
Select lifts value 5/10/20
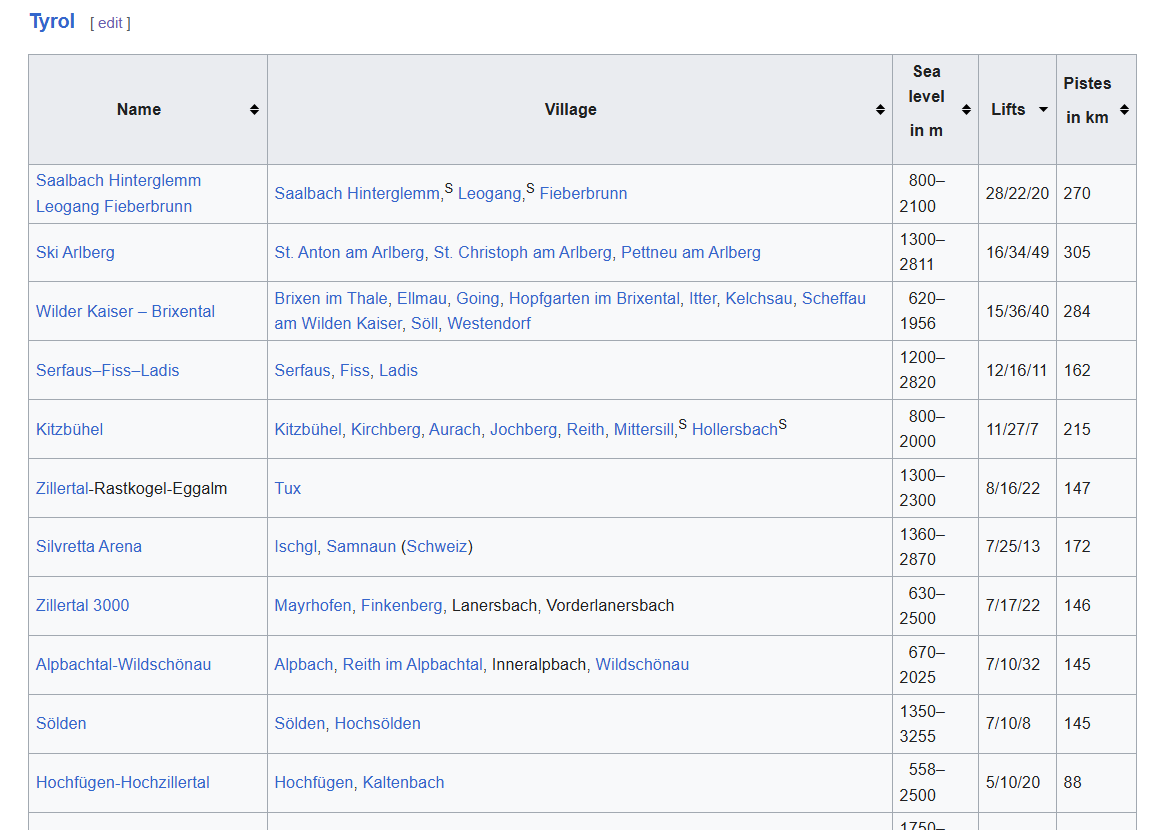[1013, 782]
